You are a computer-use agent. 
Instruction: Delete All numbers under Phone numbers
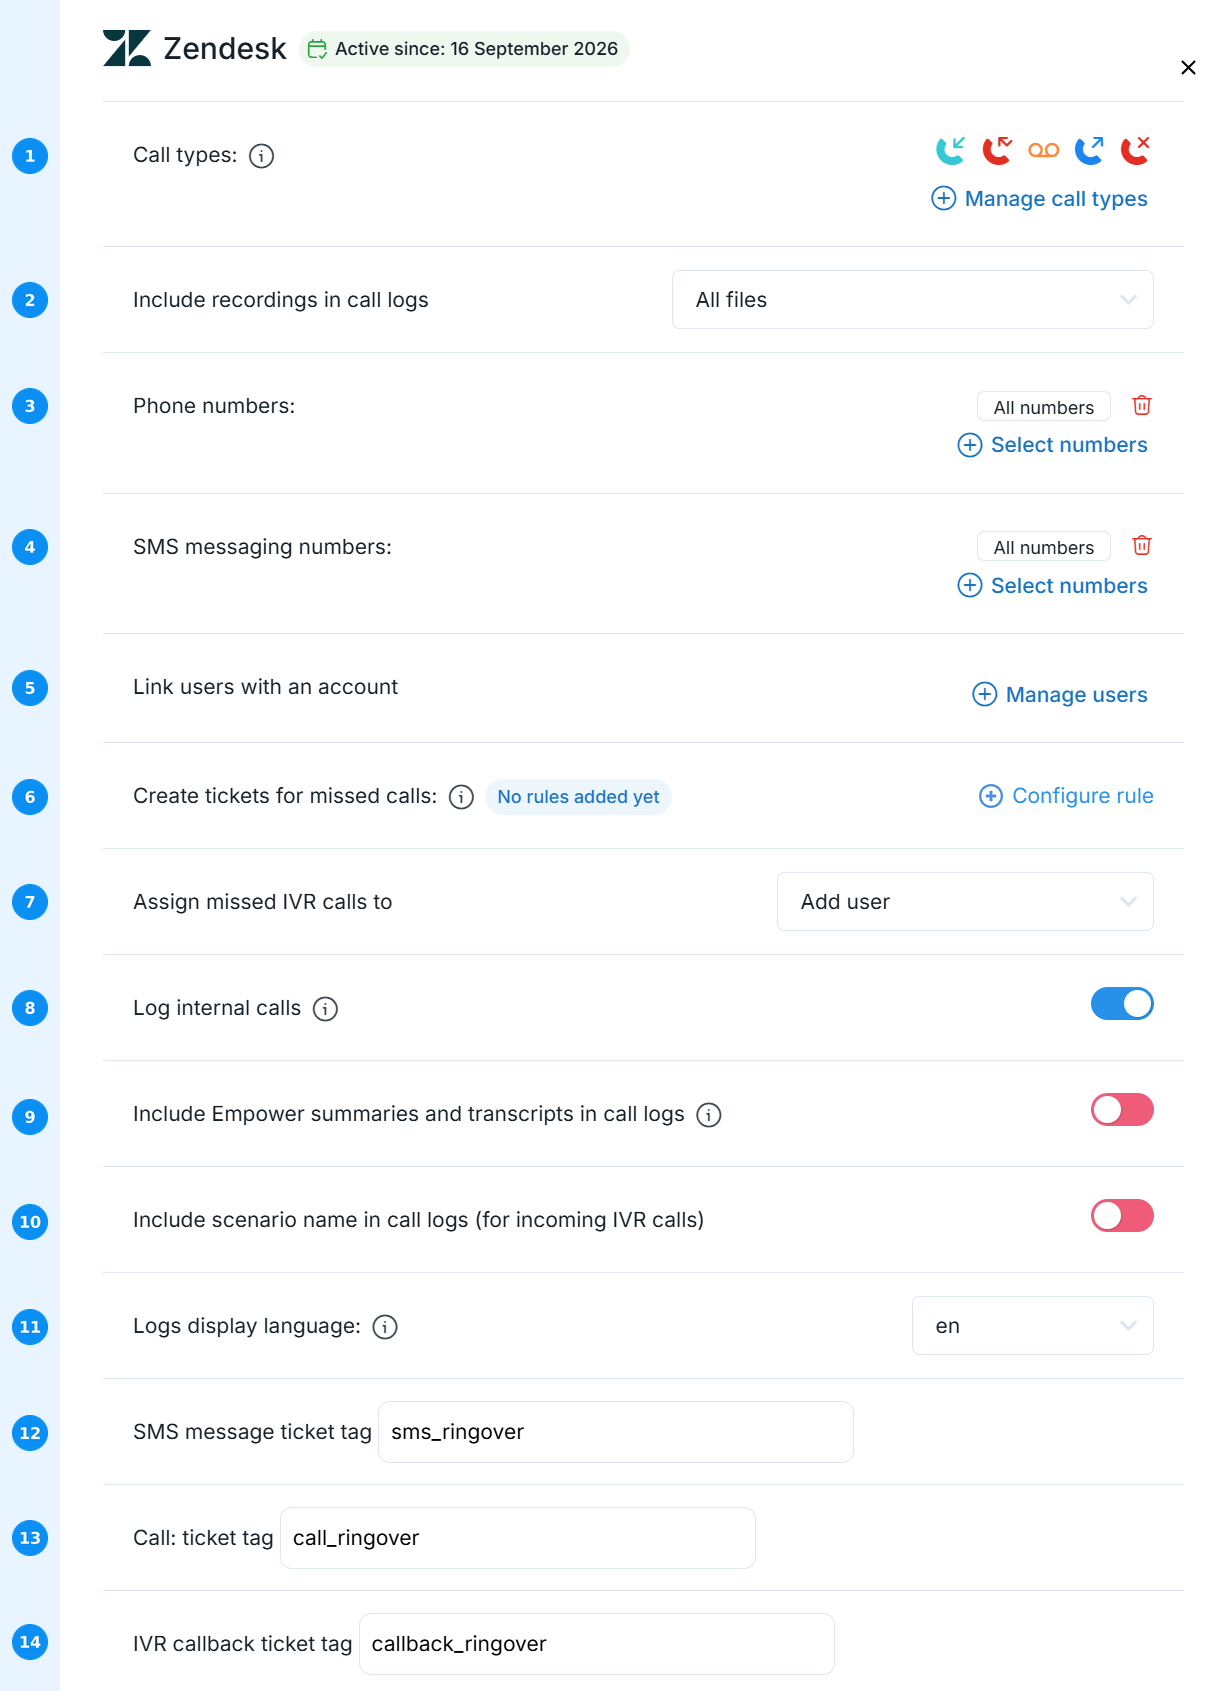point(1142,405)
